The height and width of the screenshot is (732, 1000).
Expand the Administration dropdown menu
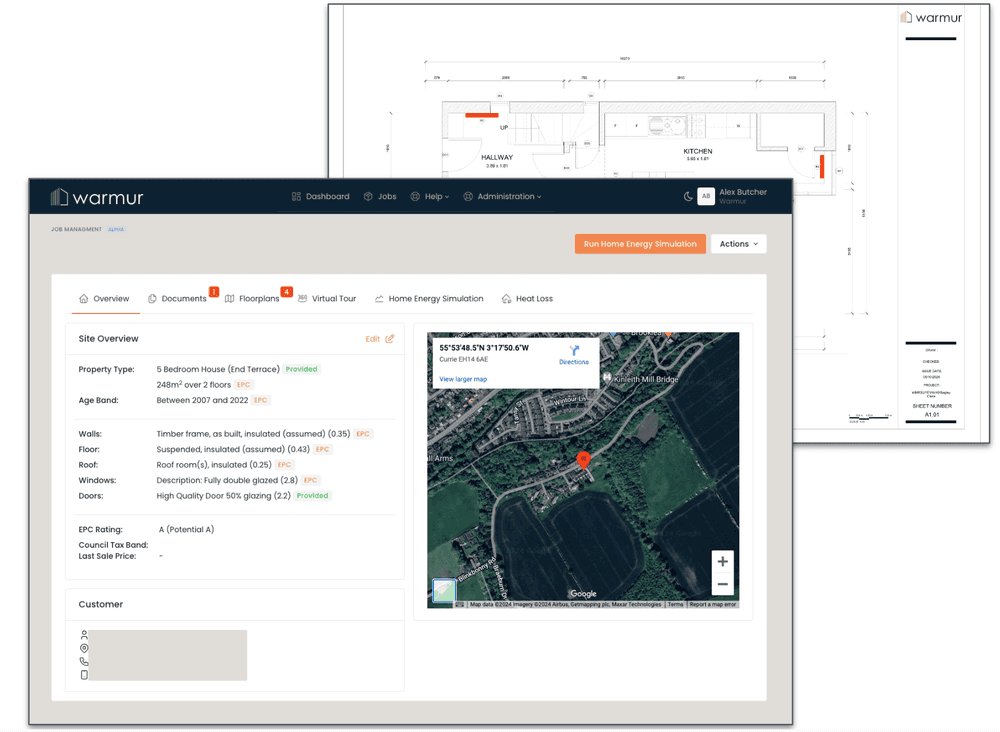coord(502,197)
